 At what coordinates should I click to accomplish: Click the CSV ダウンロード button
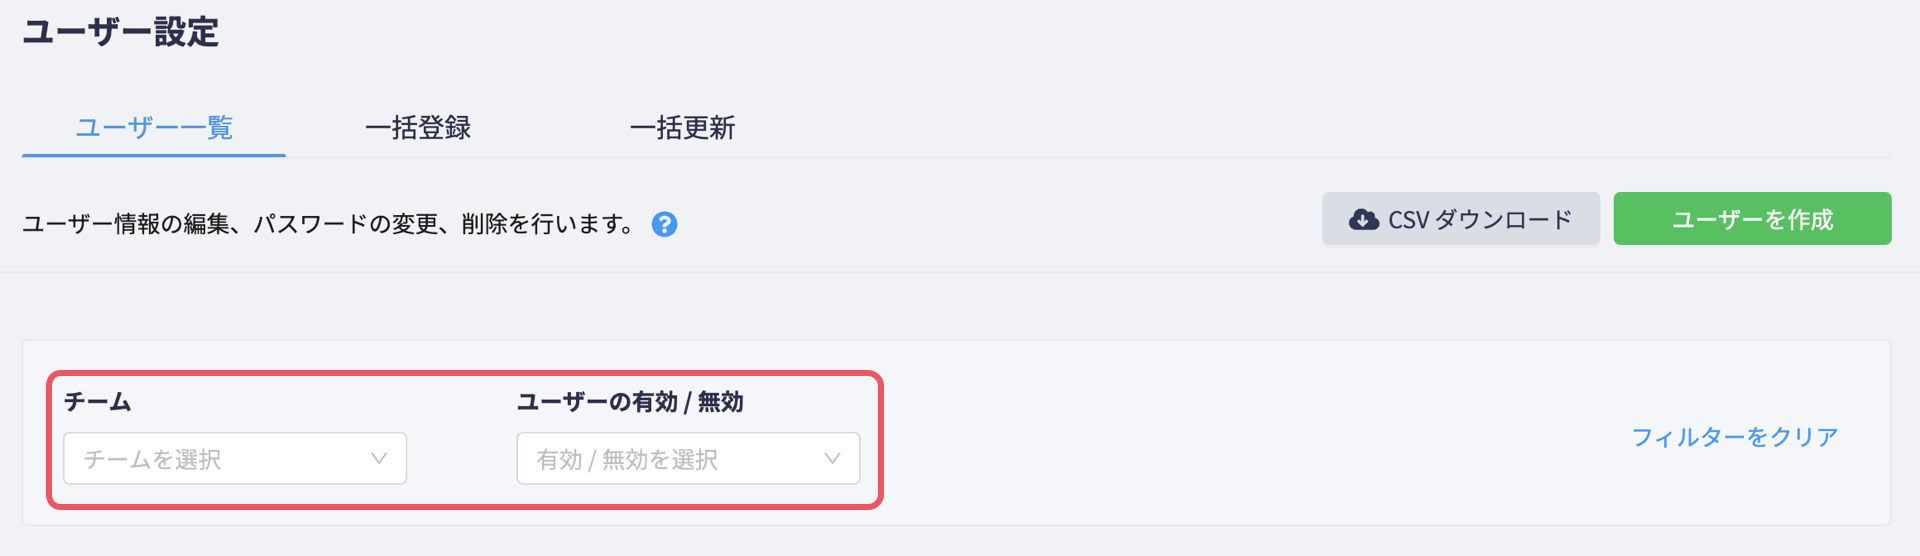coord(1461,219)
